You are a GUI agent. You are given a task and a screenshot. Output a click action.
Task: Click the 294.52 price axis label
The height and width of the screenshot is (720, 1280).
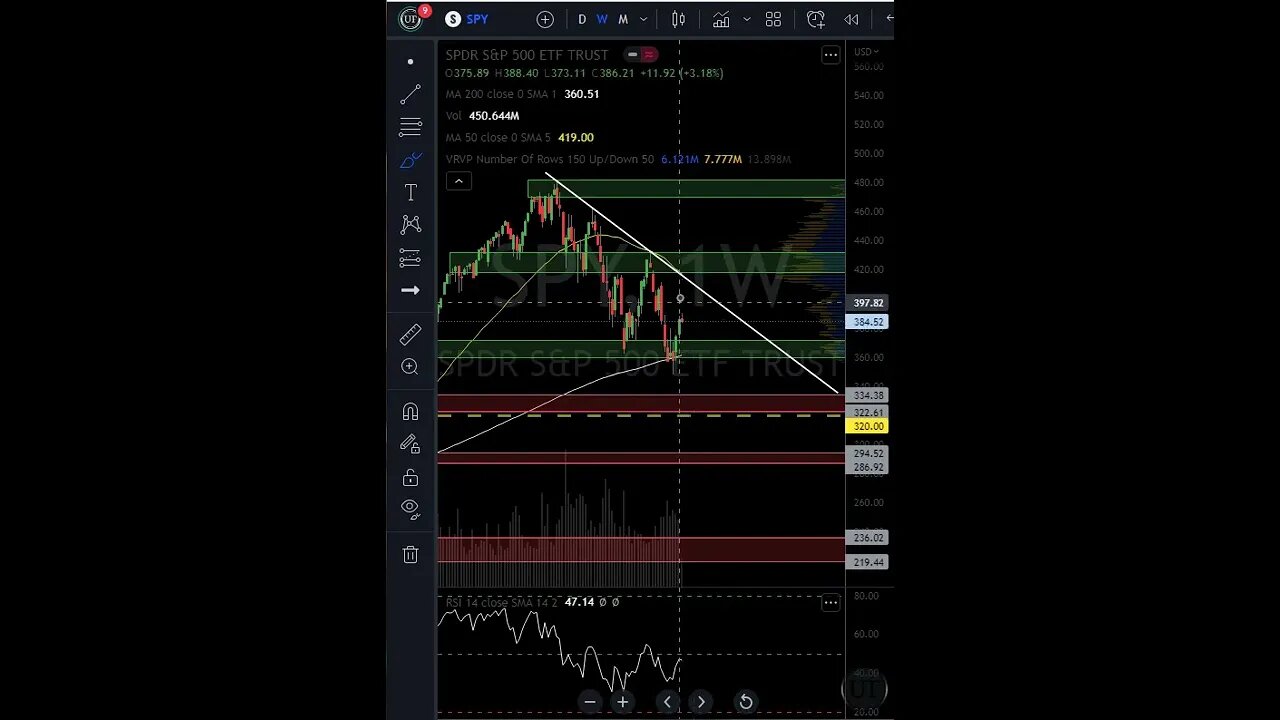867,454
